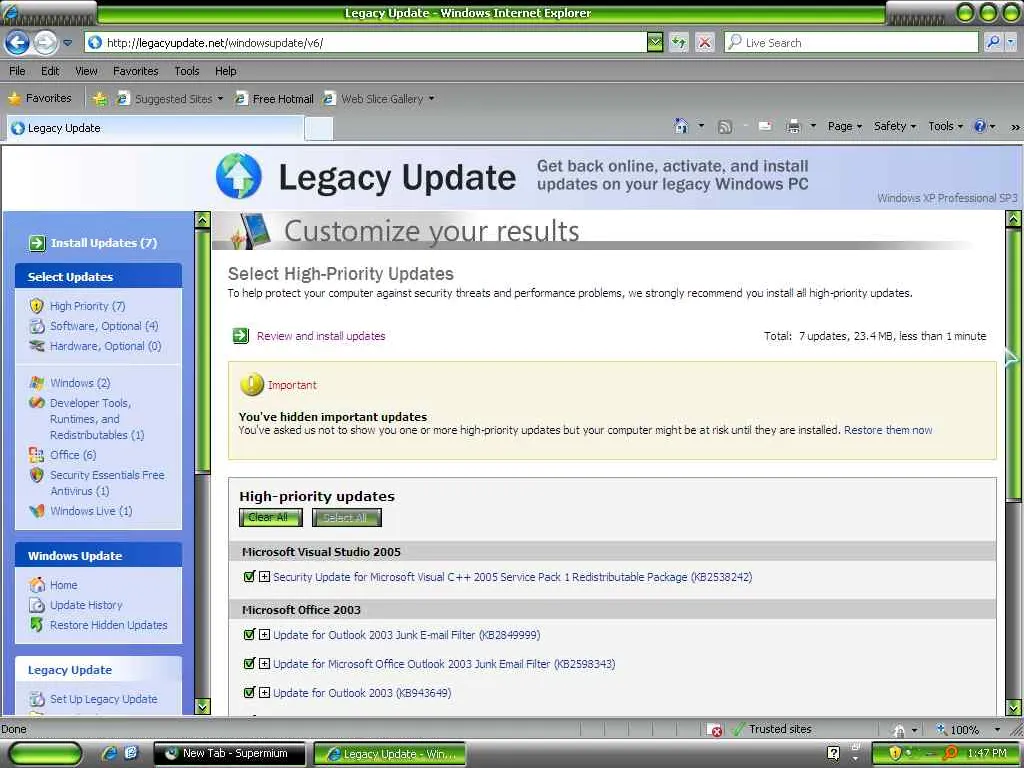Viewport: 1024px width, 768px height.
Task: Click Set Up Legacy Update link
Action: pos(103,699)
